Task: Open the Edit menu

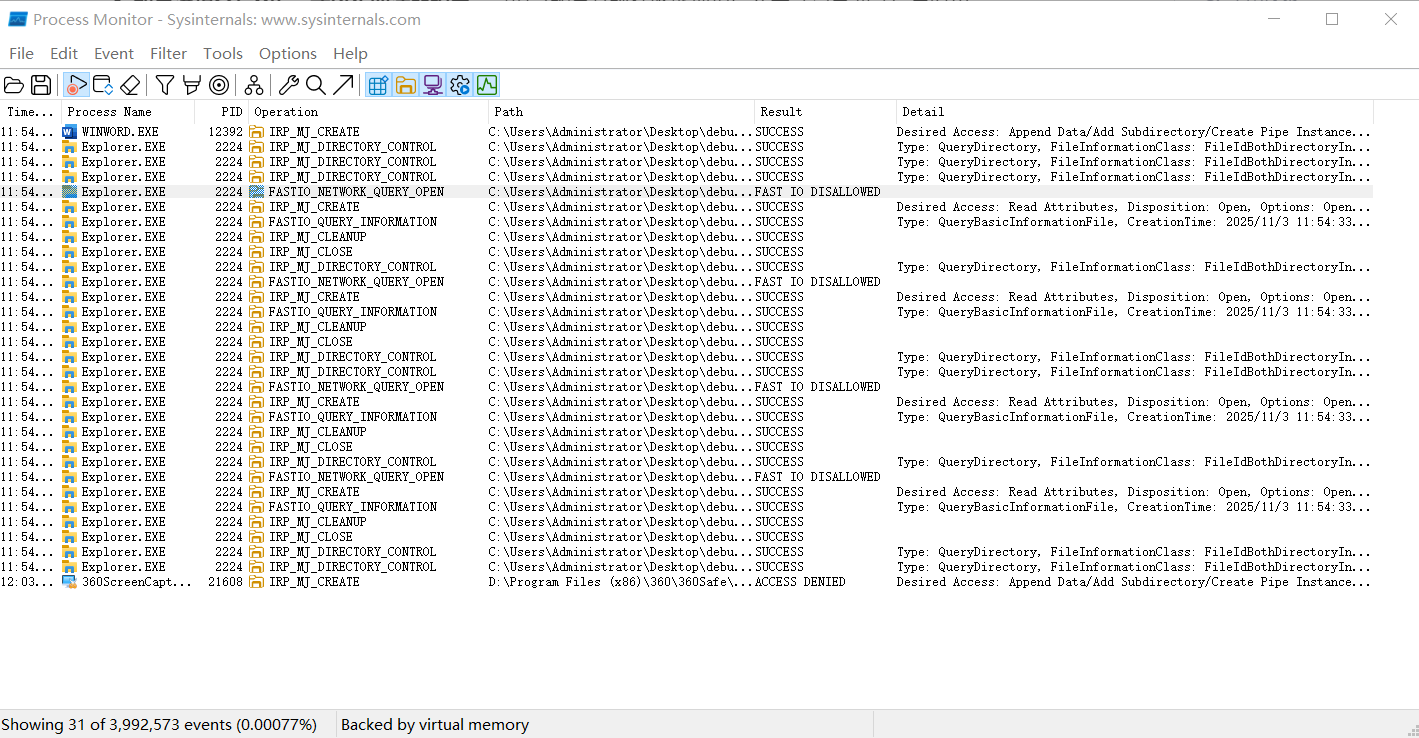Action: coord(64,53)
